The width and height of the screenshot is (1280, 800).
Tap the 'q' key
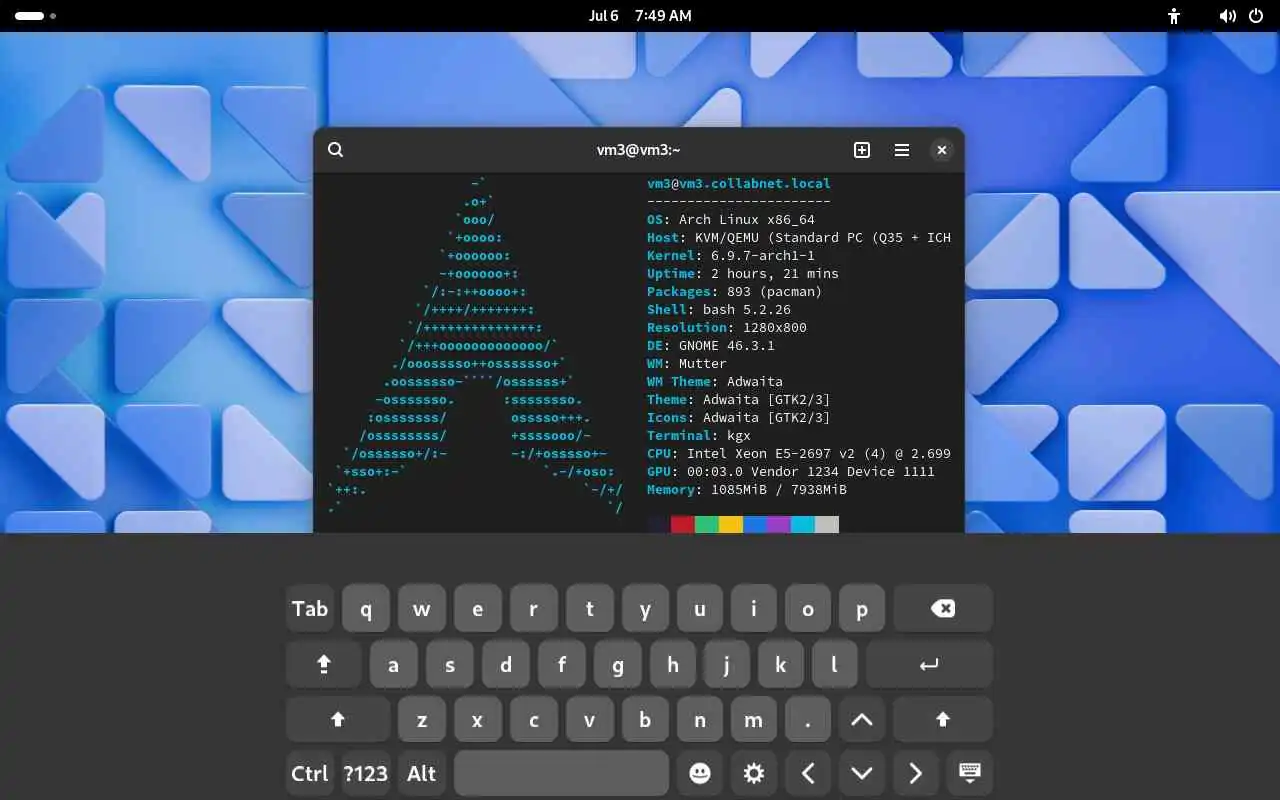(x=366, y=608)
